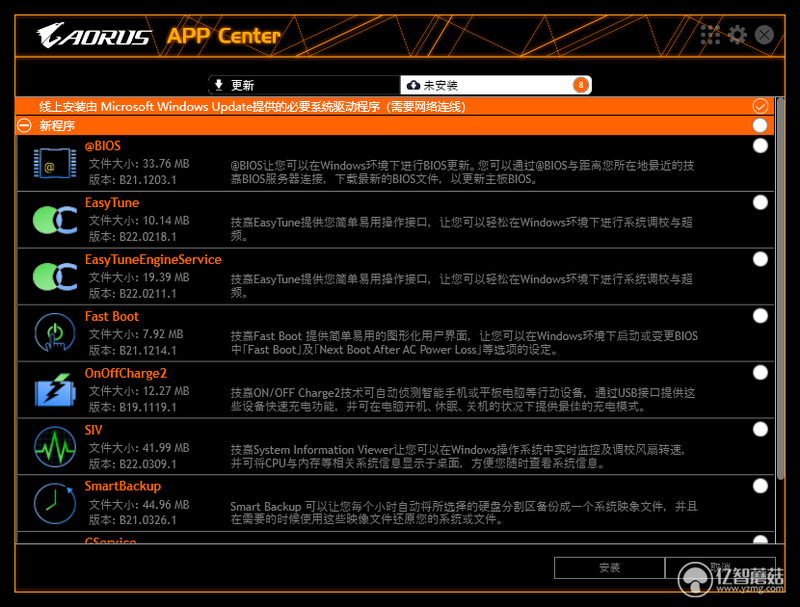Click the @BIOS program name
This screenshot has width=800, height=607.
point(103,146)
